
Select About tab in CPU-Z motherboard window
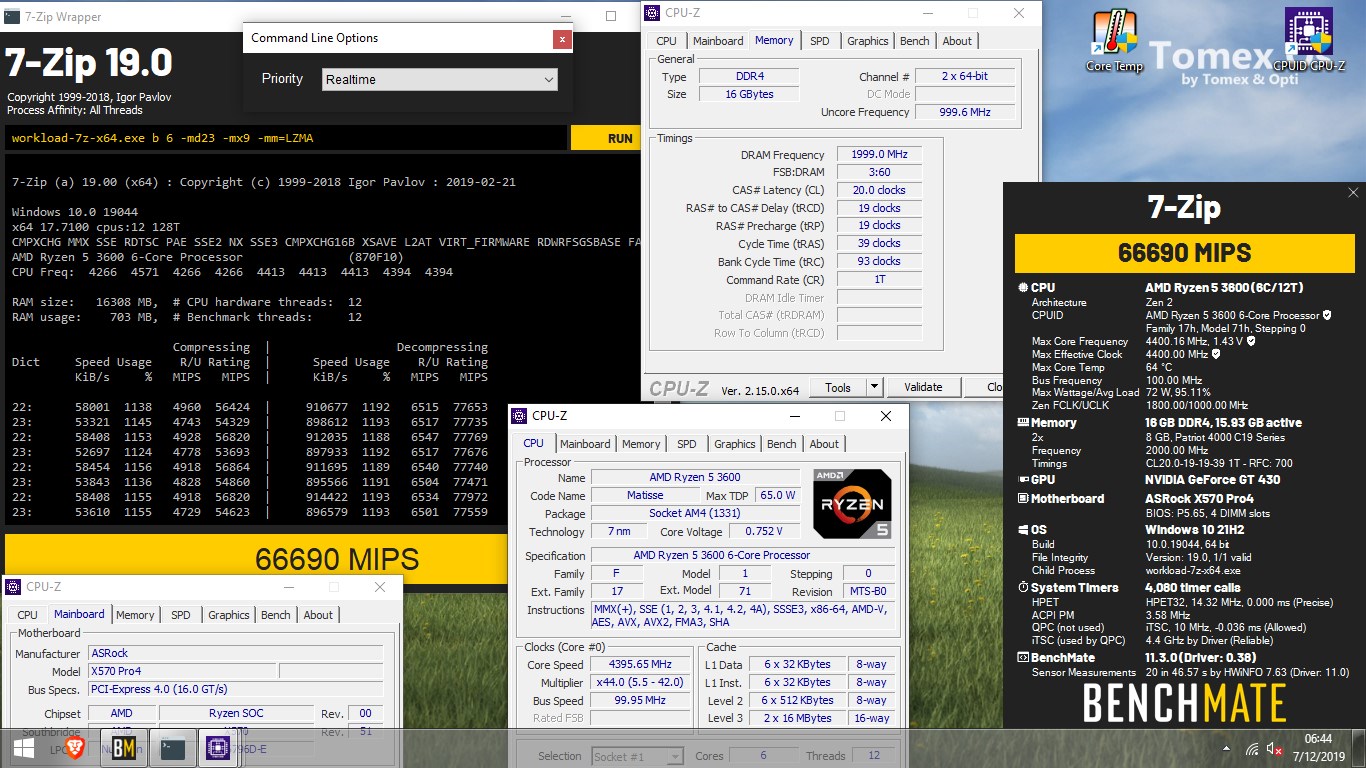pos(318,615)
